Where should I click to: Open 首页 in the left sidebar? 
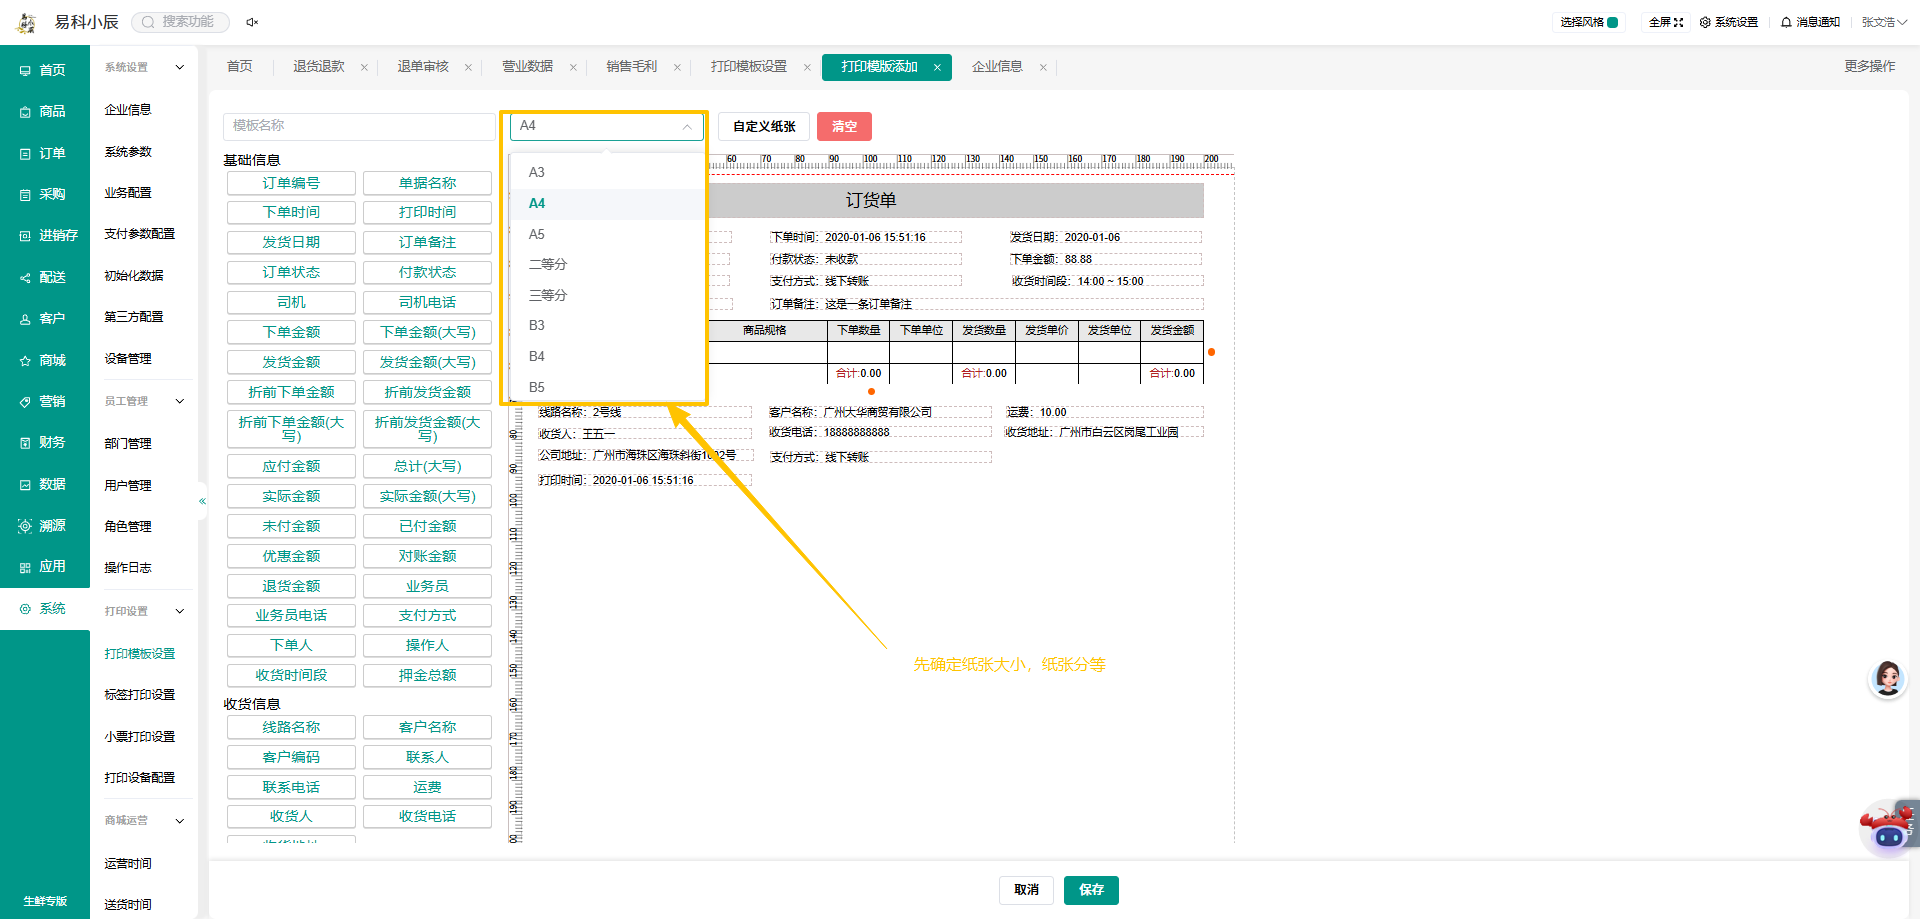[x=45, y=70]
